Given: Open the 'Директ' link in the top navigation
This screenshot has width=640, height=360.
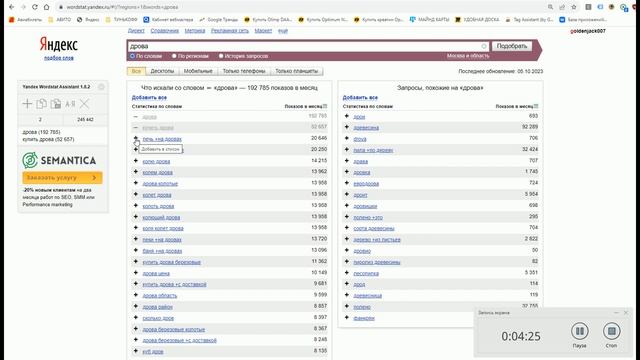Looking at the screenshot, I should pos(136,31).
